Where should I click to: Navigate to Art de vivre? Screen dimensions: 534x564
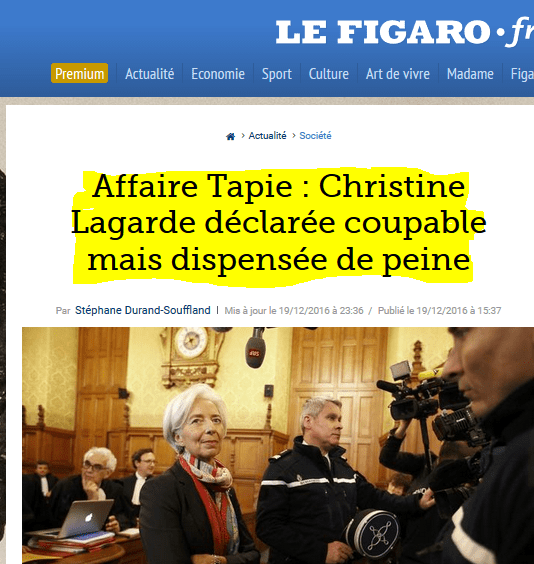[398, 74]
